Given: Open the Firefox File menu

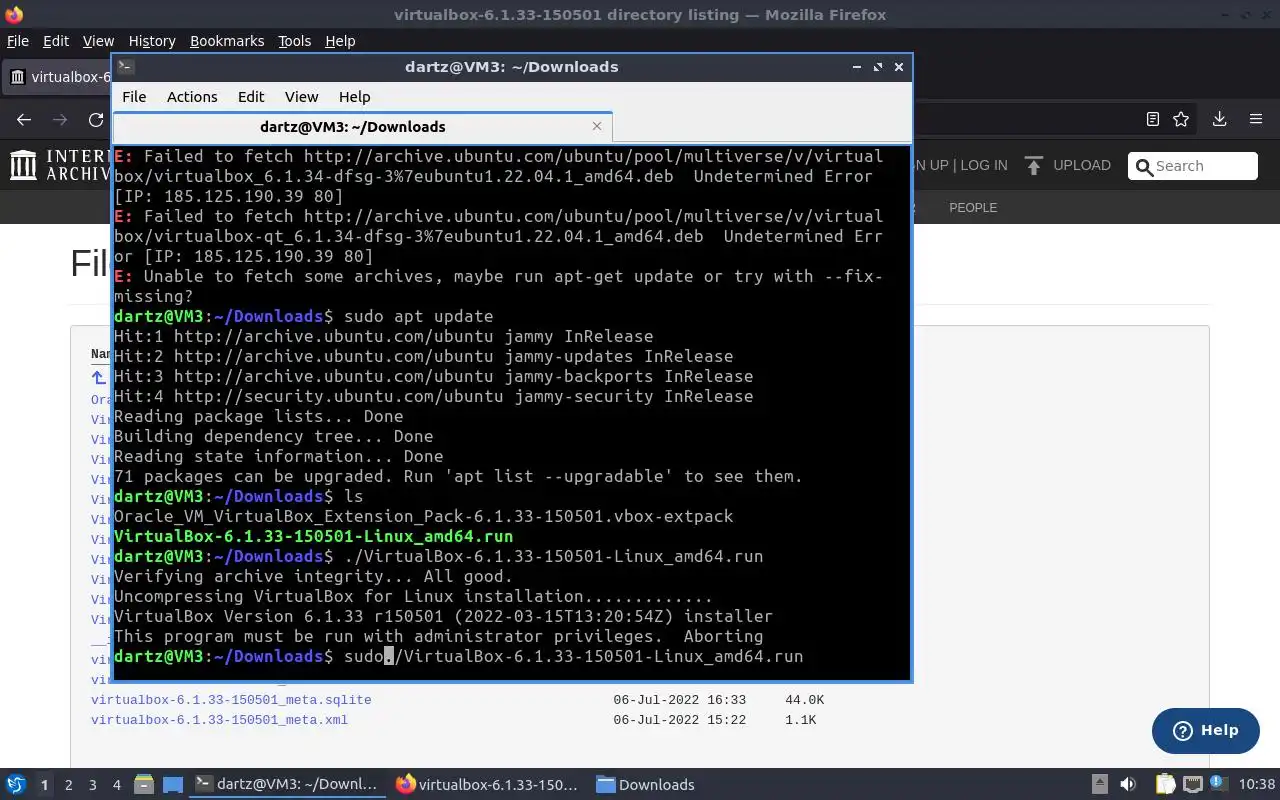Looking at the screenshot, I should tap(17, 41).
